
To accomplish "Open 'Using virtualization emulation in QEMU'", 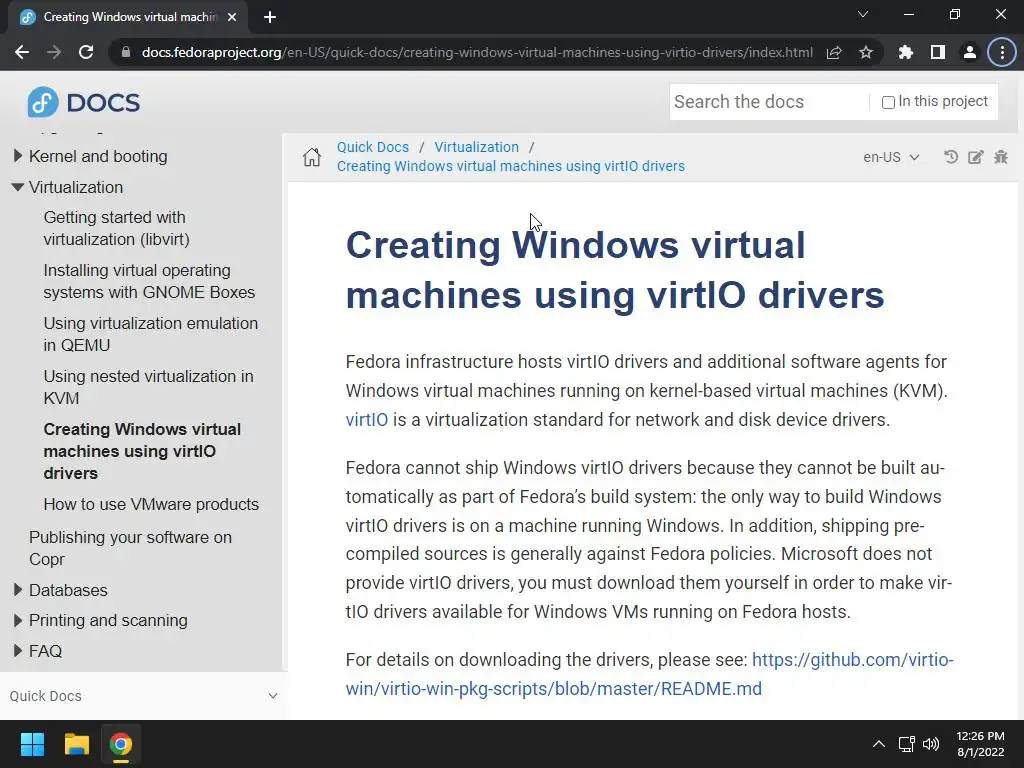I will (150, 334).
